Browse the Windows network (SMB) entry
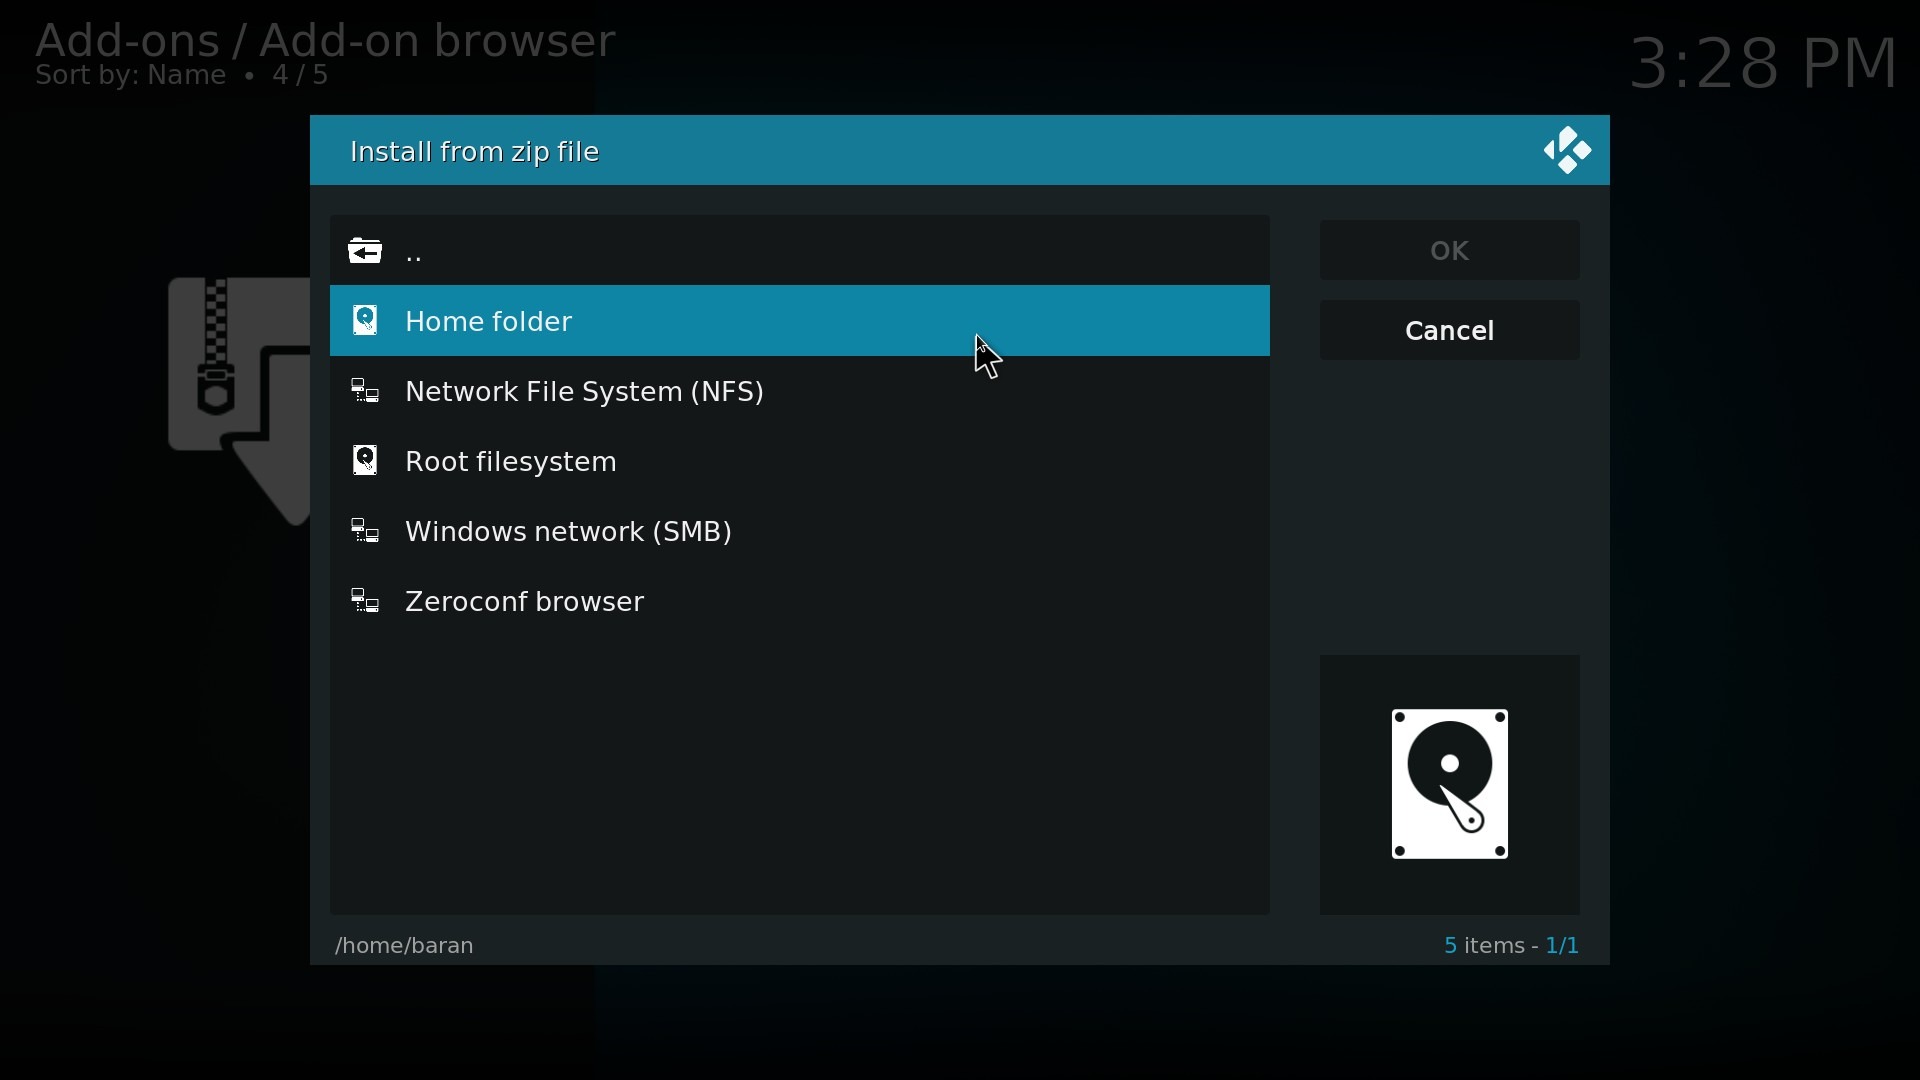This screenshot has width=1920, height=1080. 570,533
